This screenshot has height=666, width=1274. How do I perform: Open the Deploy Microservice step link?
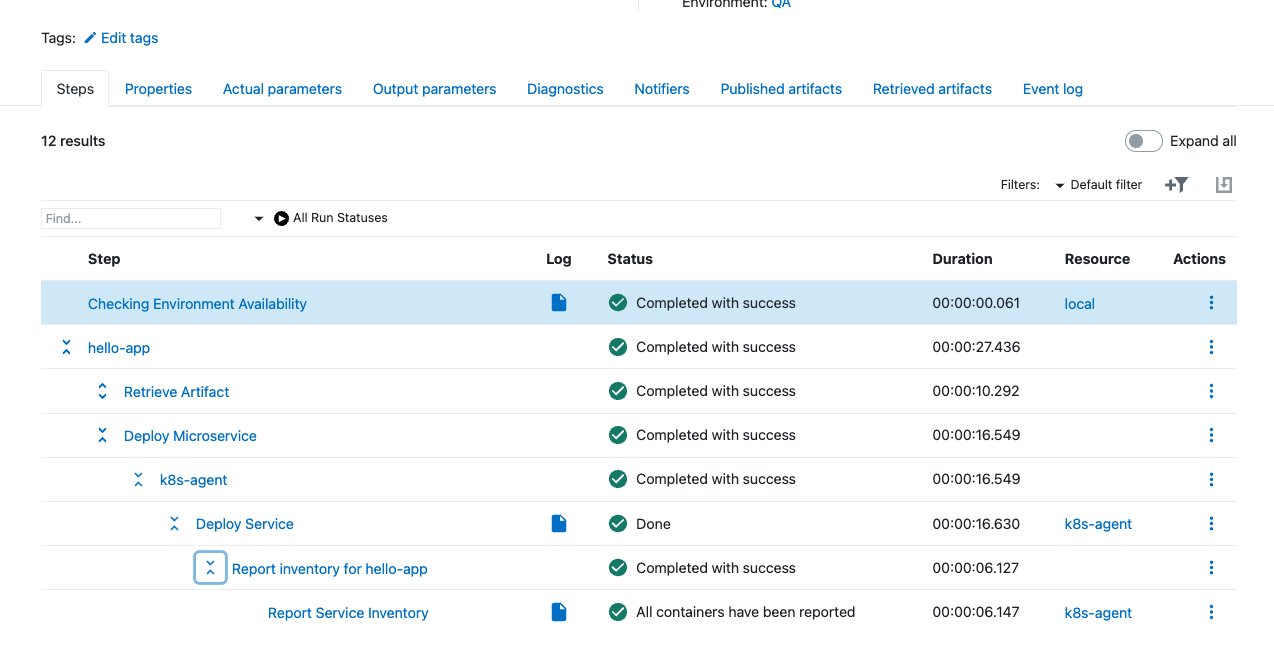(190, 436)
